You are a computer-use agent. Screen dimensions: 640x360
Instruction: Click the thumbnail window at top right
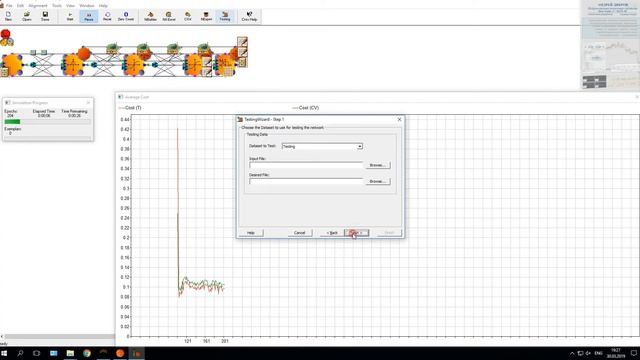point(610,44)
